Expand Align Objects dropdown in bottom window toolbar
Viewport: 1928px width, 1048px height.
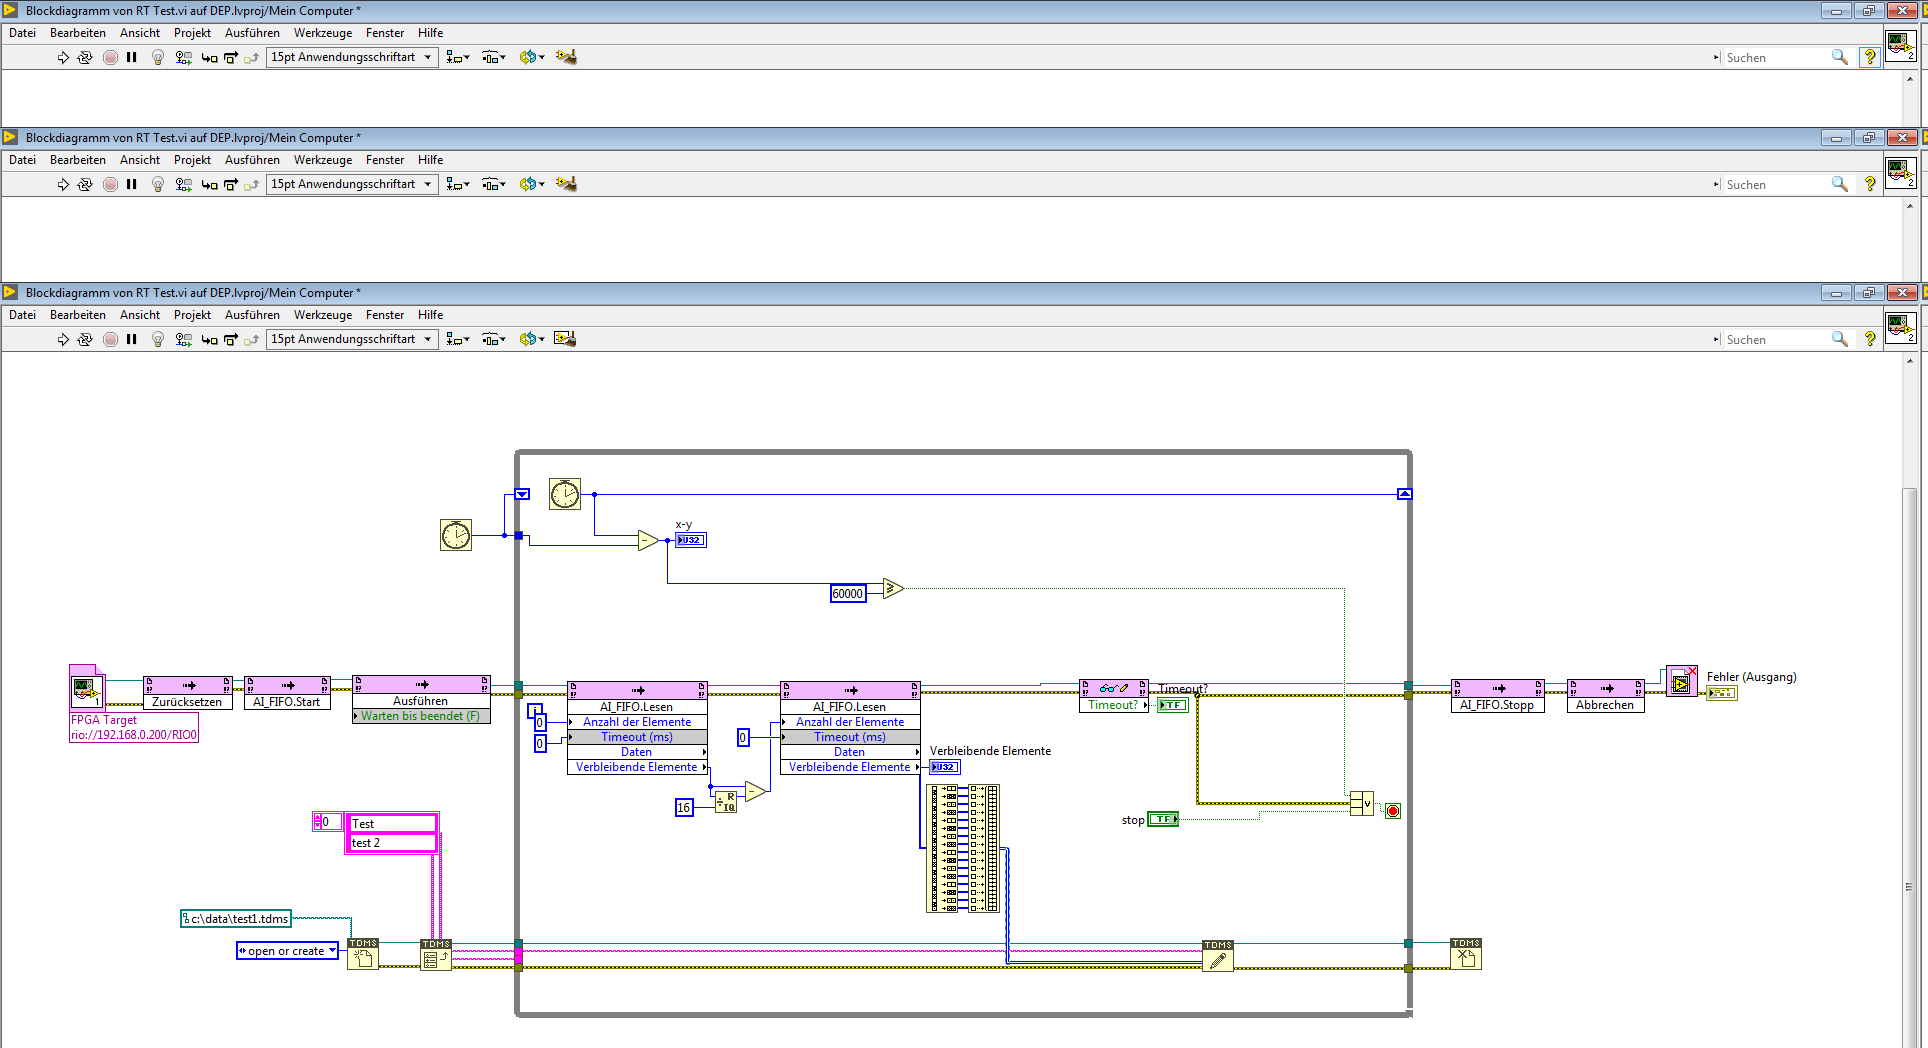(458, 339)
